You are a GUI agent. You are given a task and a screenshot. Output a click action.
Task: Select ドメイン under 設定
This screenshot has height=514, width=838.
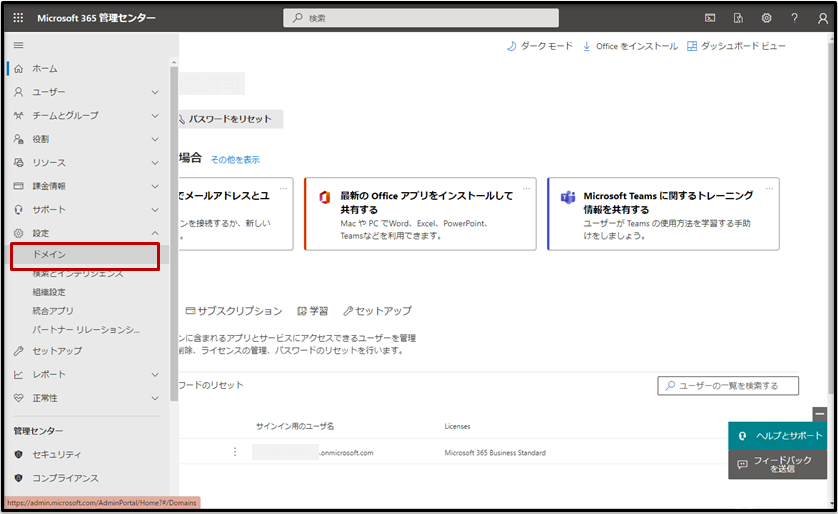(x=85, y=256)
